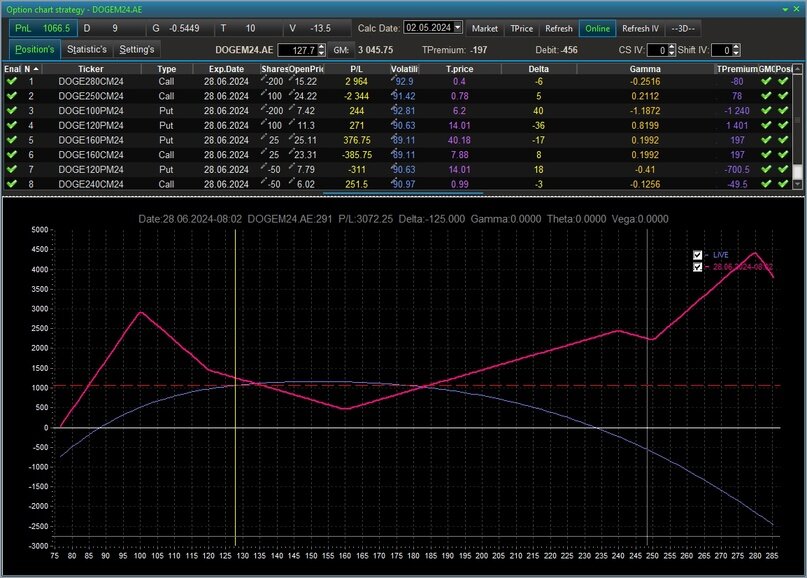Edit shares pencil icon in row 7
This screenshot has width=807, height=578.
tap(264, 166)
